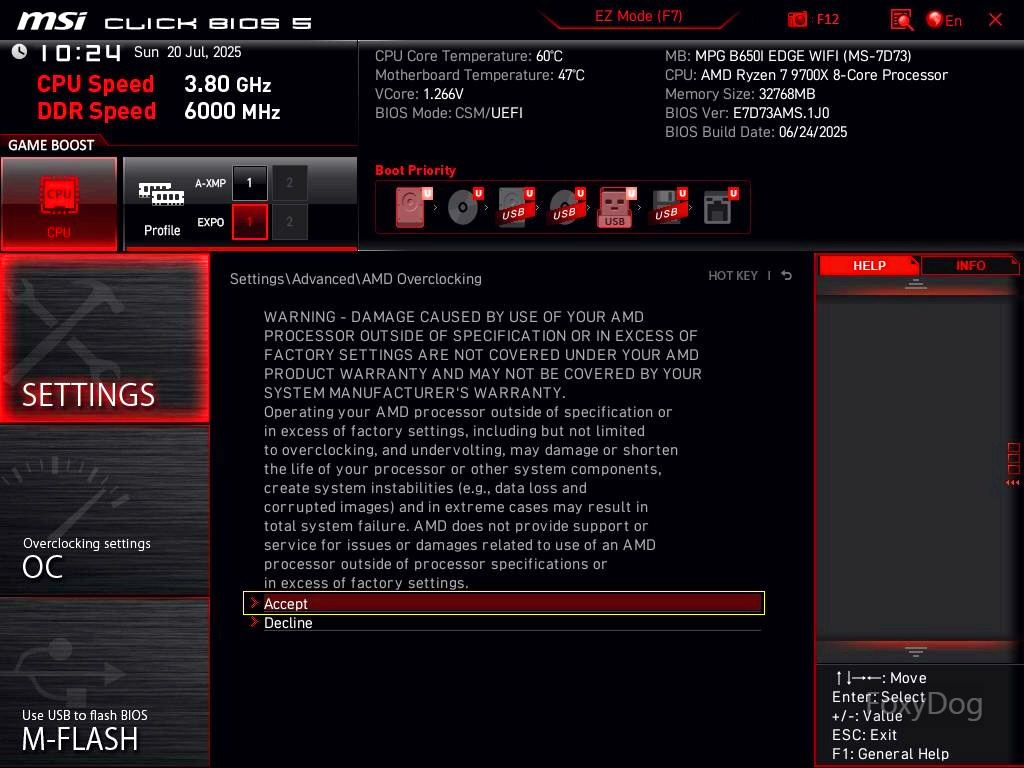This screenshot has width=1024, height=768.
Task: Open the OC overclocking settings section
Action: [x=104, y=511]
